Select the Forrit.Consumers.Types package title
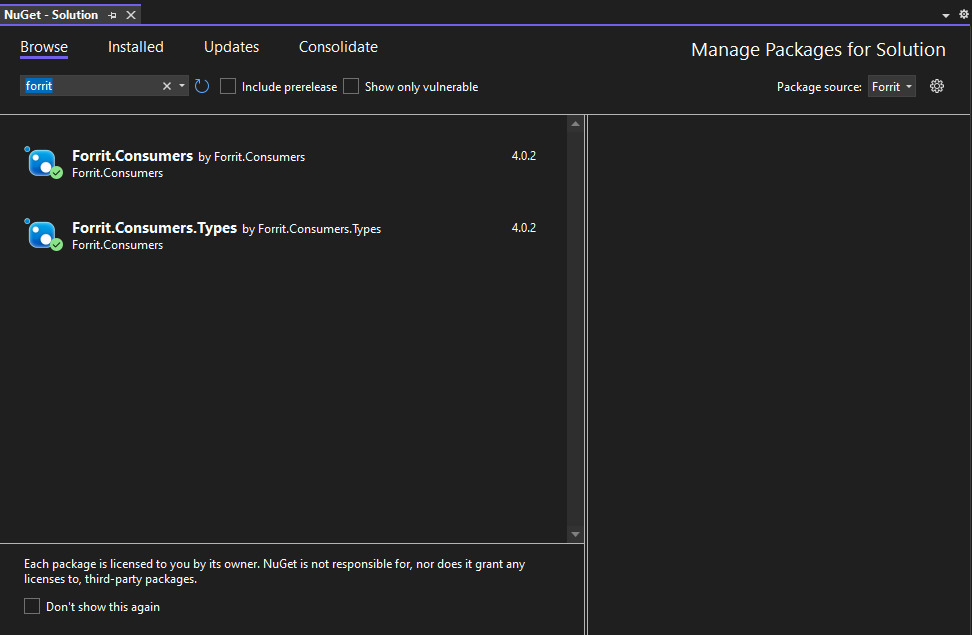This screenshot has width=972, height=635. 154,228
